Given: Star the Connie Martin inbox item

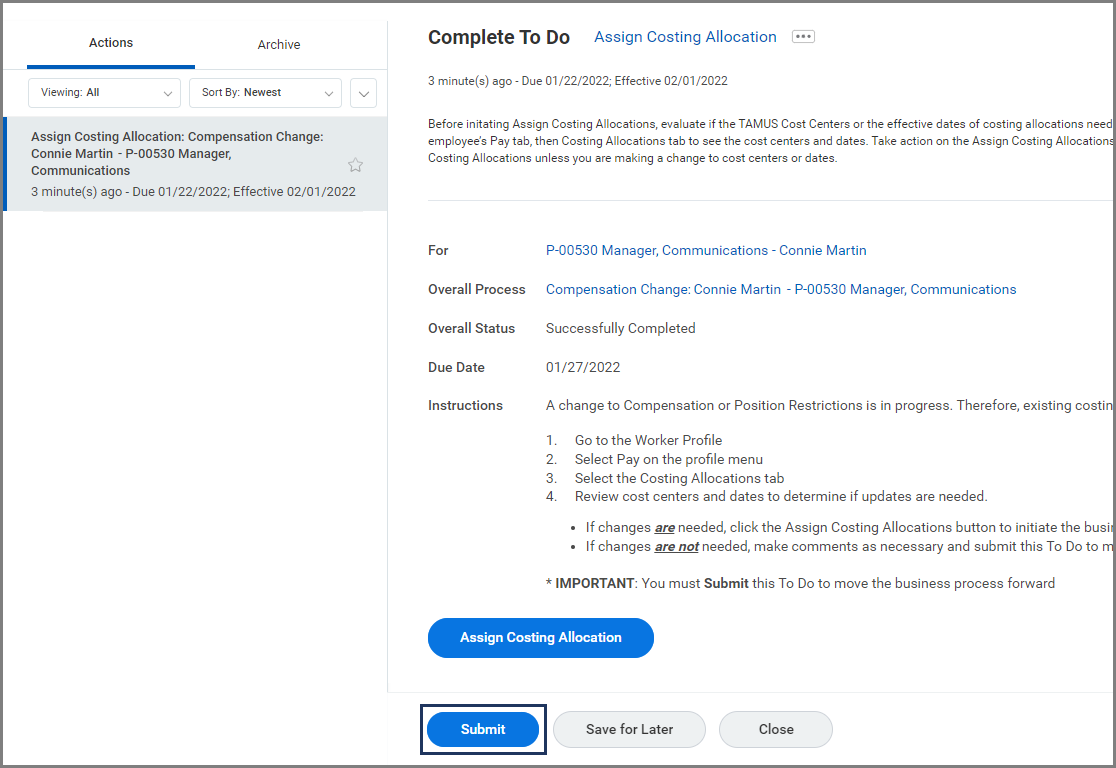Looking at the screenshot, I should pos(355,165).
